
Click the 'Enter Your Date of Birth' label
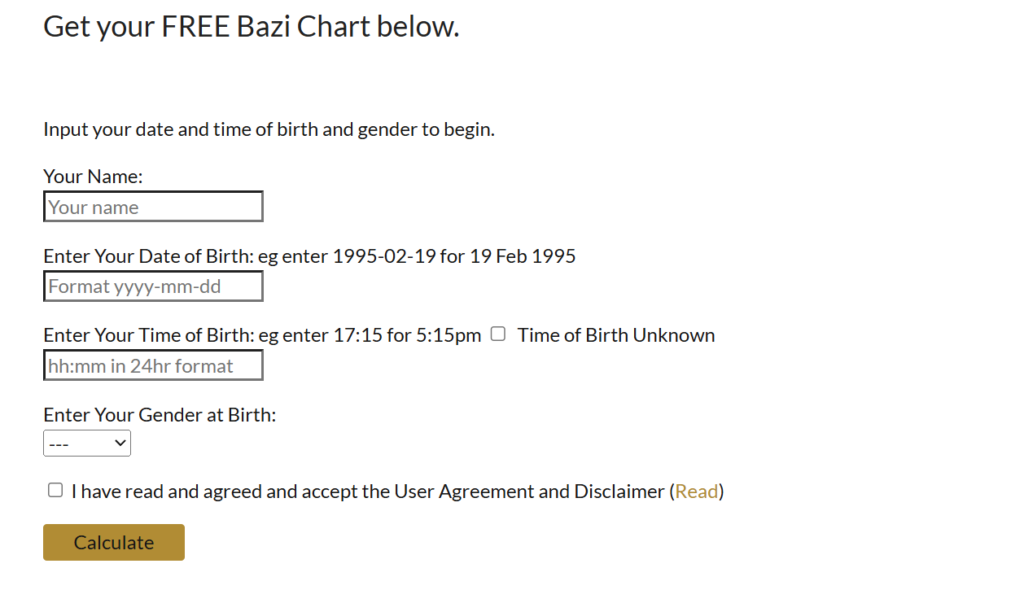pos(148,256)
